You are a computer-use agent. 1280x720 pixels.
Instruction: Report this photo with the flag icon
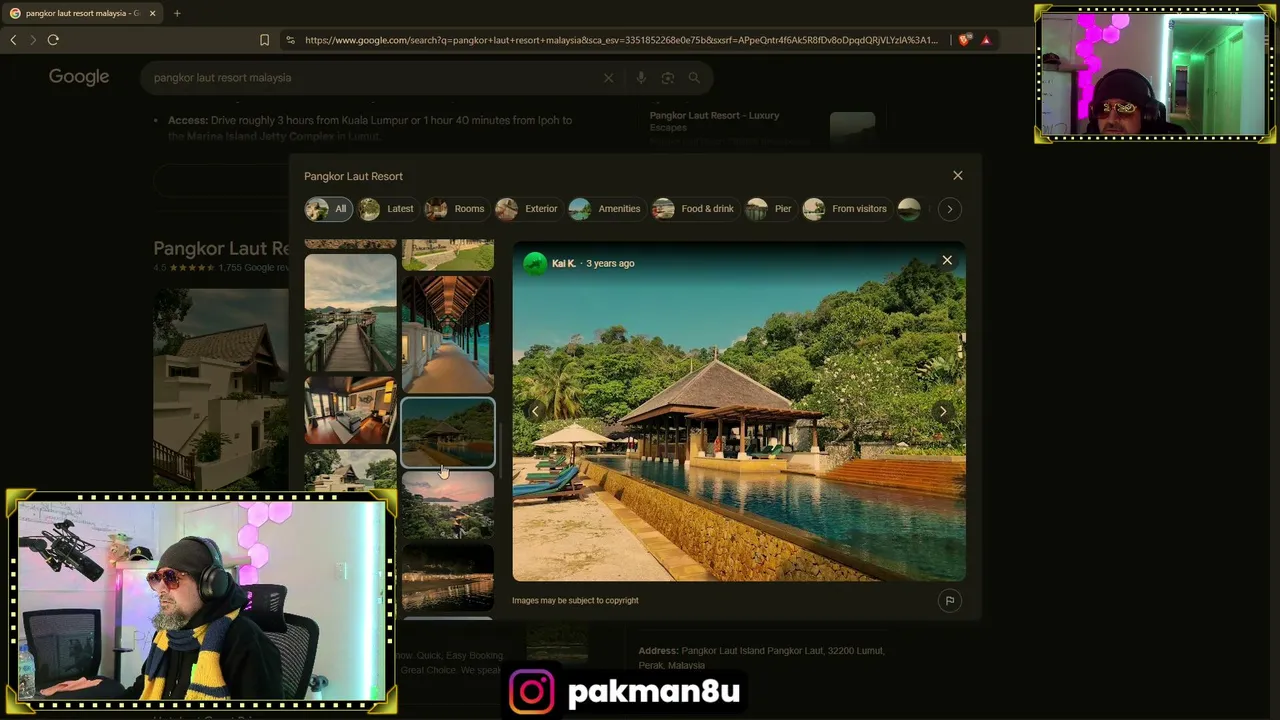[950, 601]
